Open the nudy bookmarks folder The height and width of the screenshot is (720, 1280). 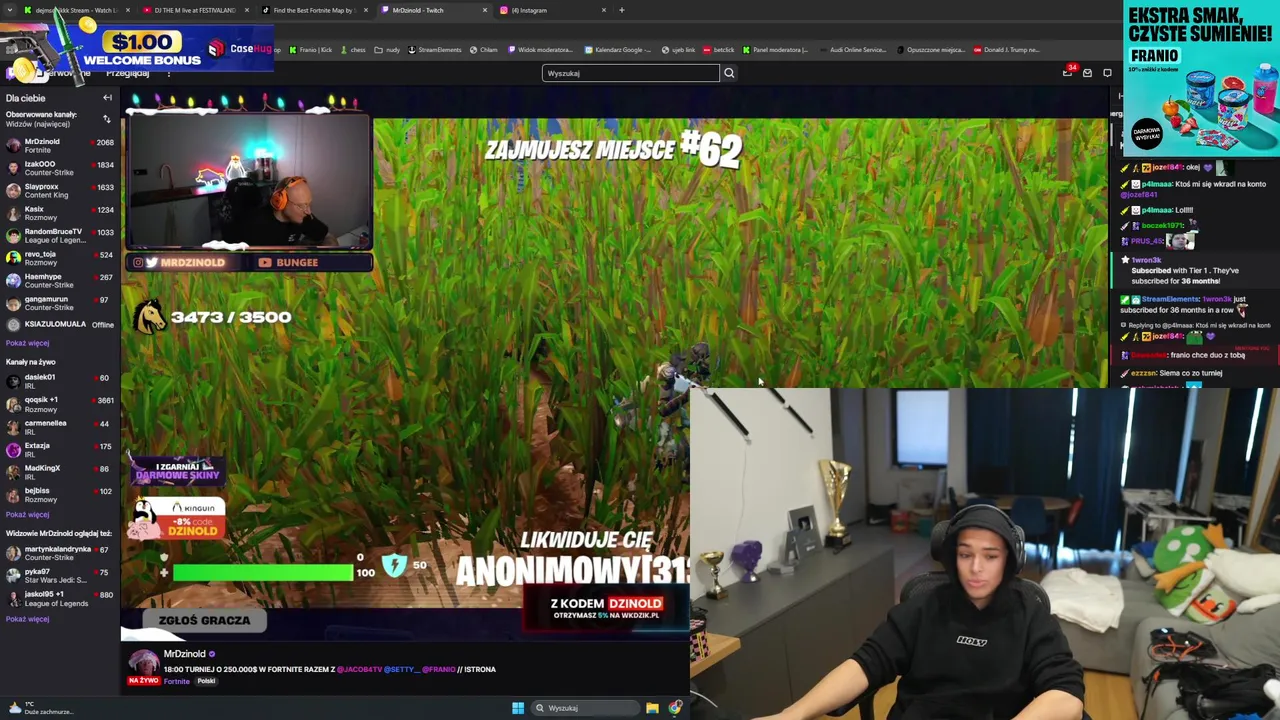click(388, 50)
